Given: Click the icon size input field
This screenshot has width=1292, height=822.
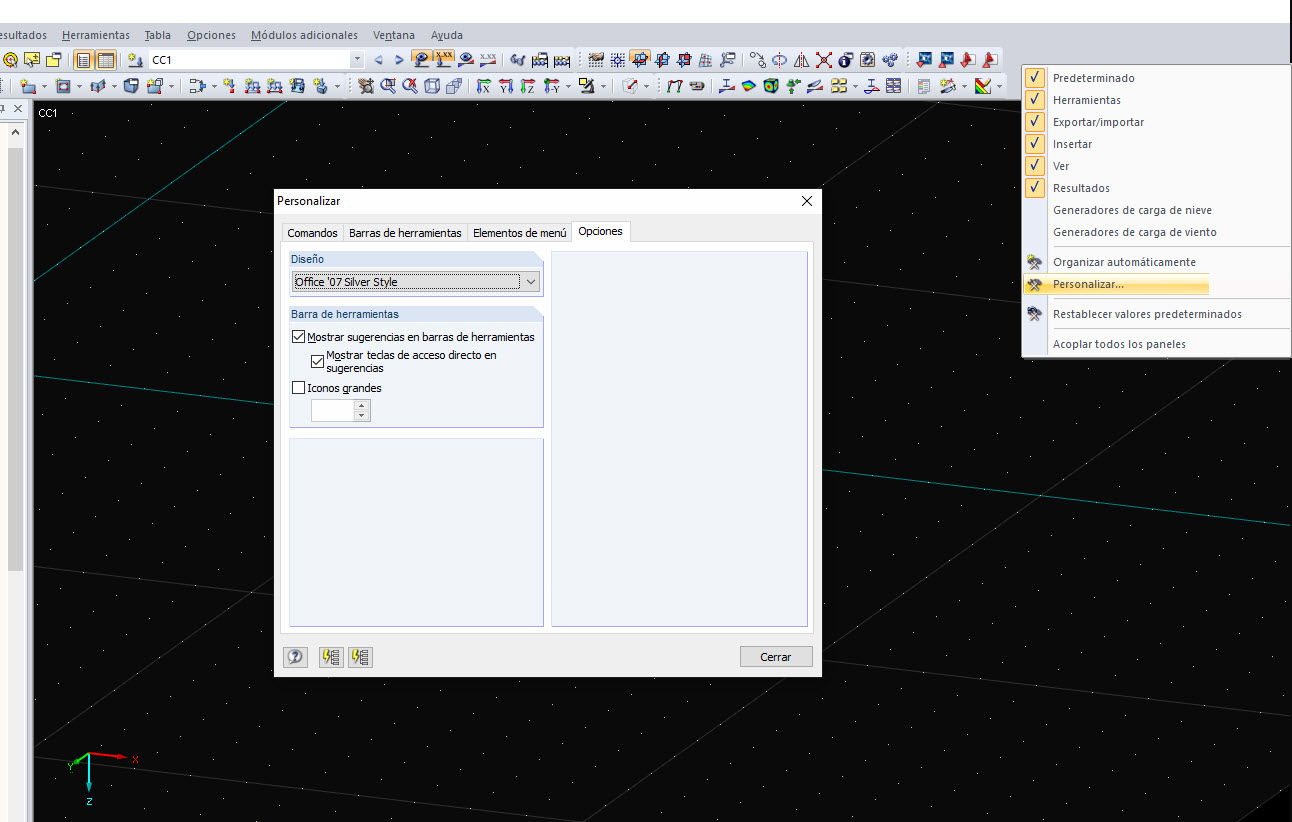Looking at the screenshot, I should 333,410.
